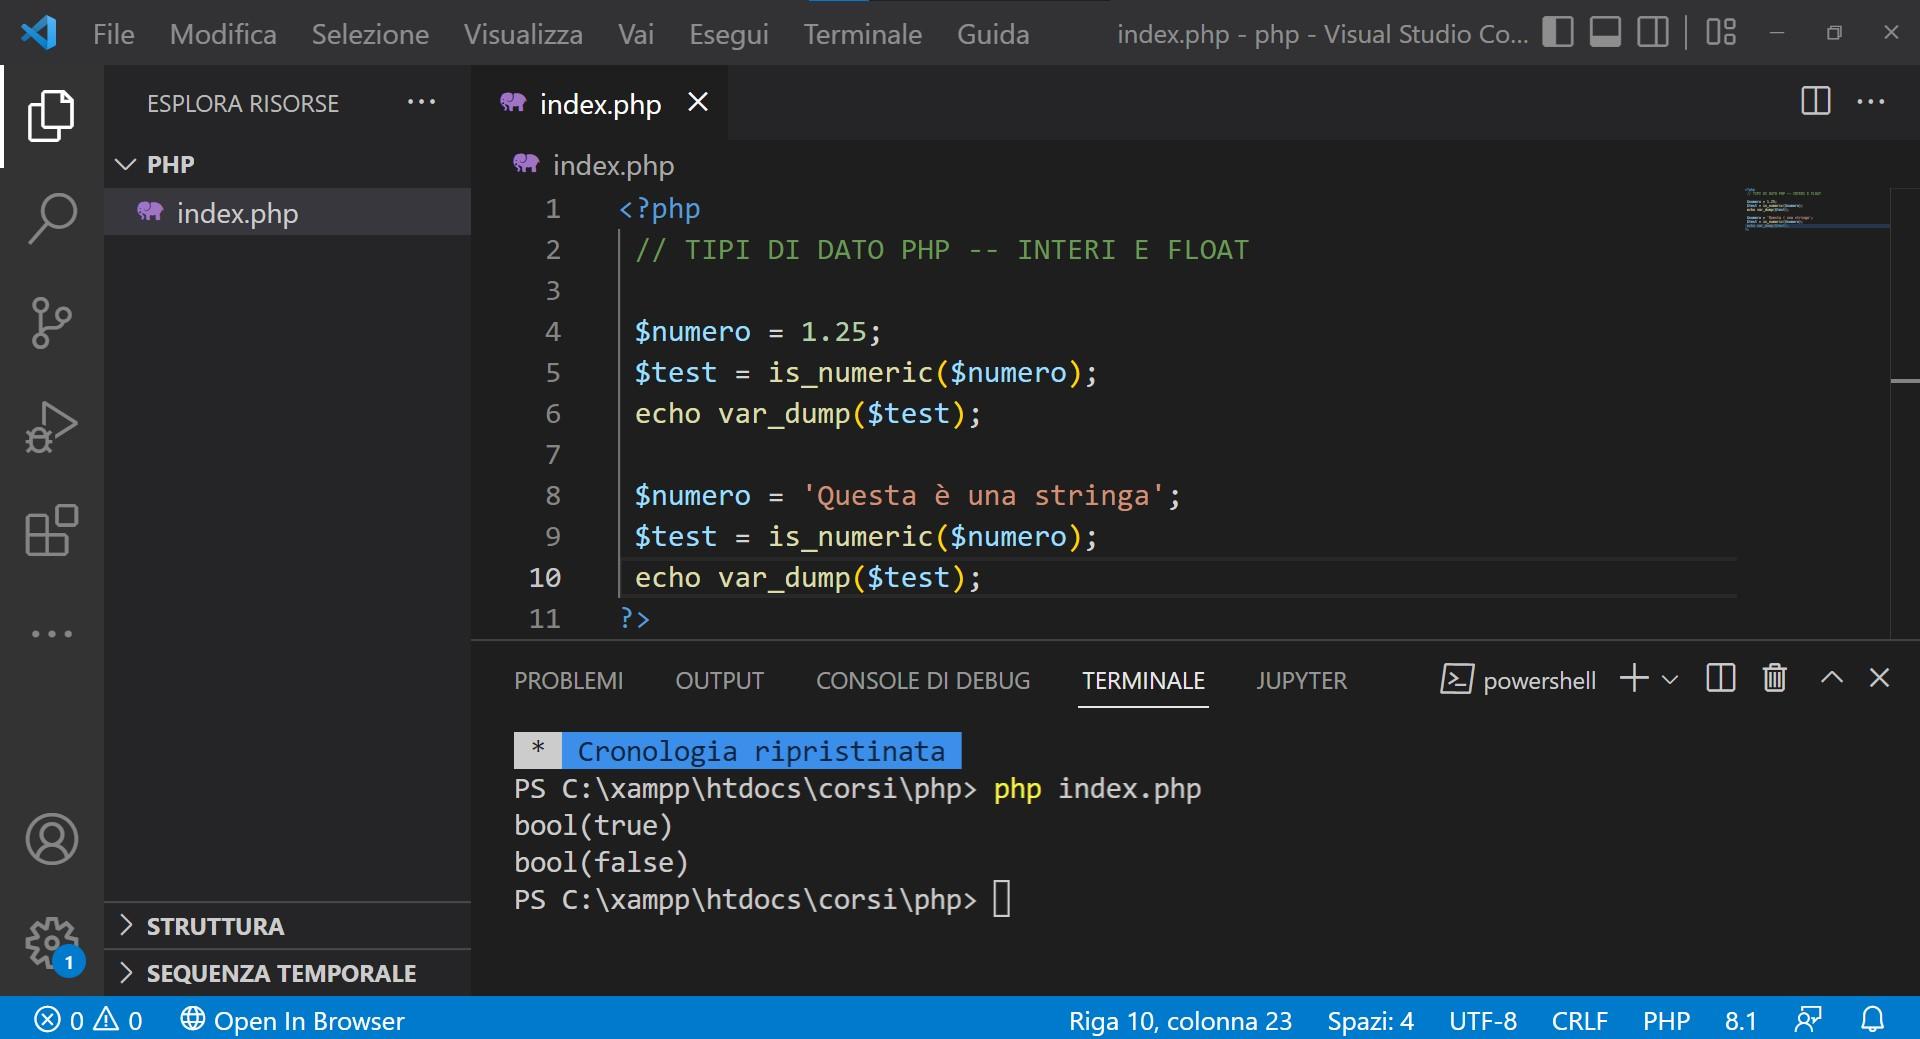Image resolution: width=1920 pixels, height=1039 pixels.
Task: Open the Search view in activity bar
Action: tap(51, 218)
